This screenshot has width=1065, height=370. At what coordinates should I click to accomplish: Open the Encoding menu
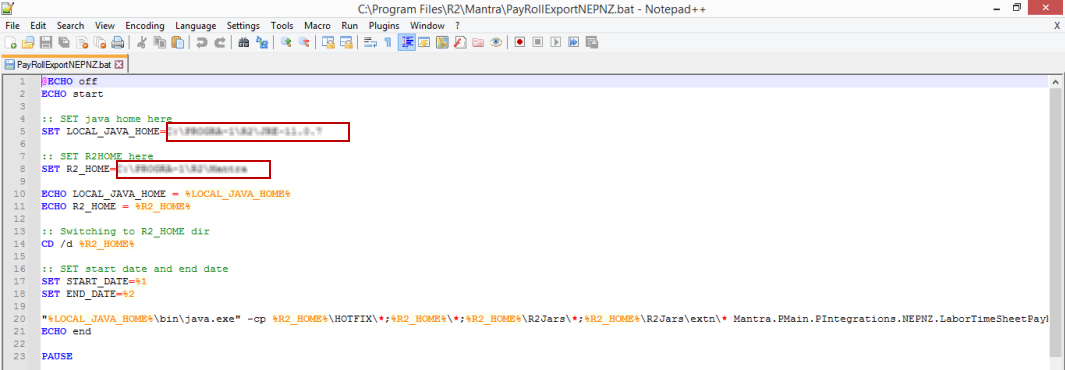(145, 26)
